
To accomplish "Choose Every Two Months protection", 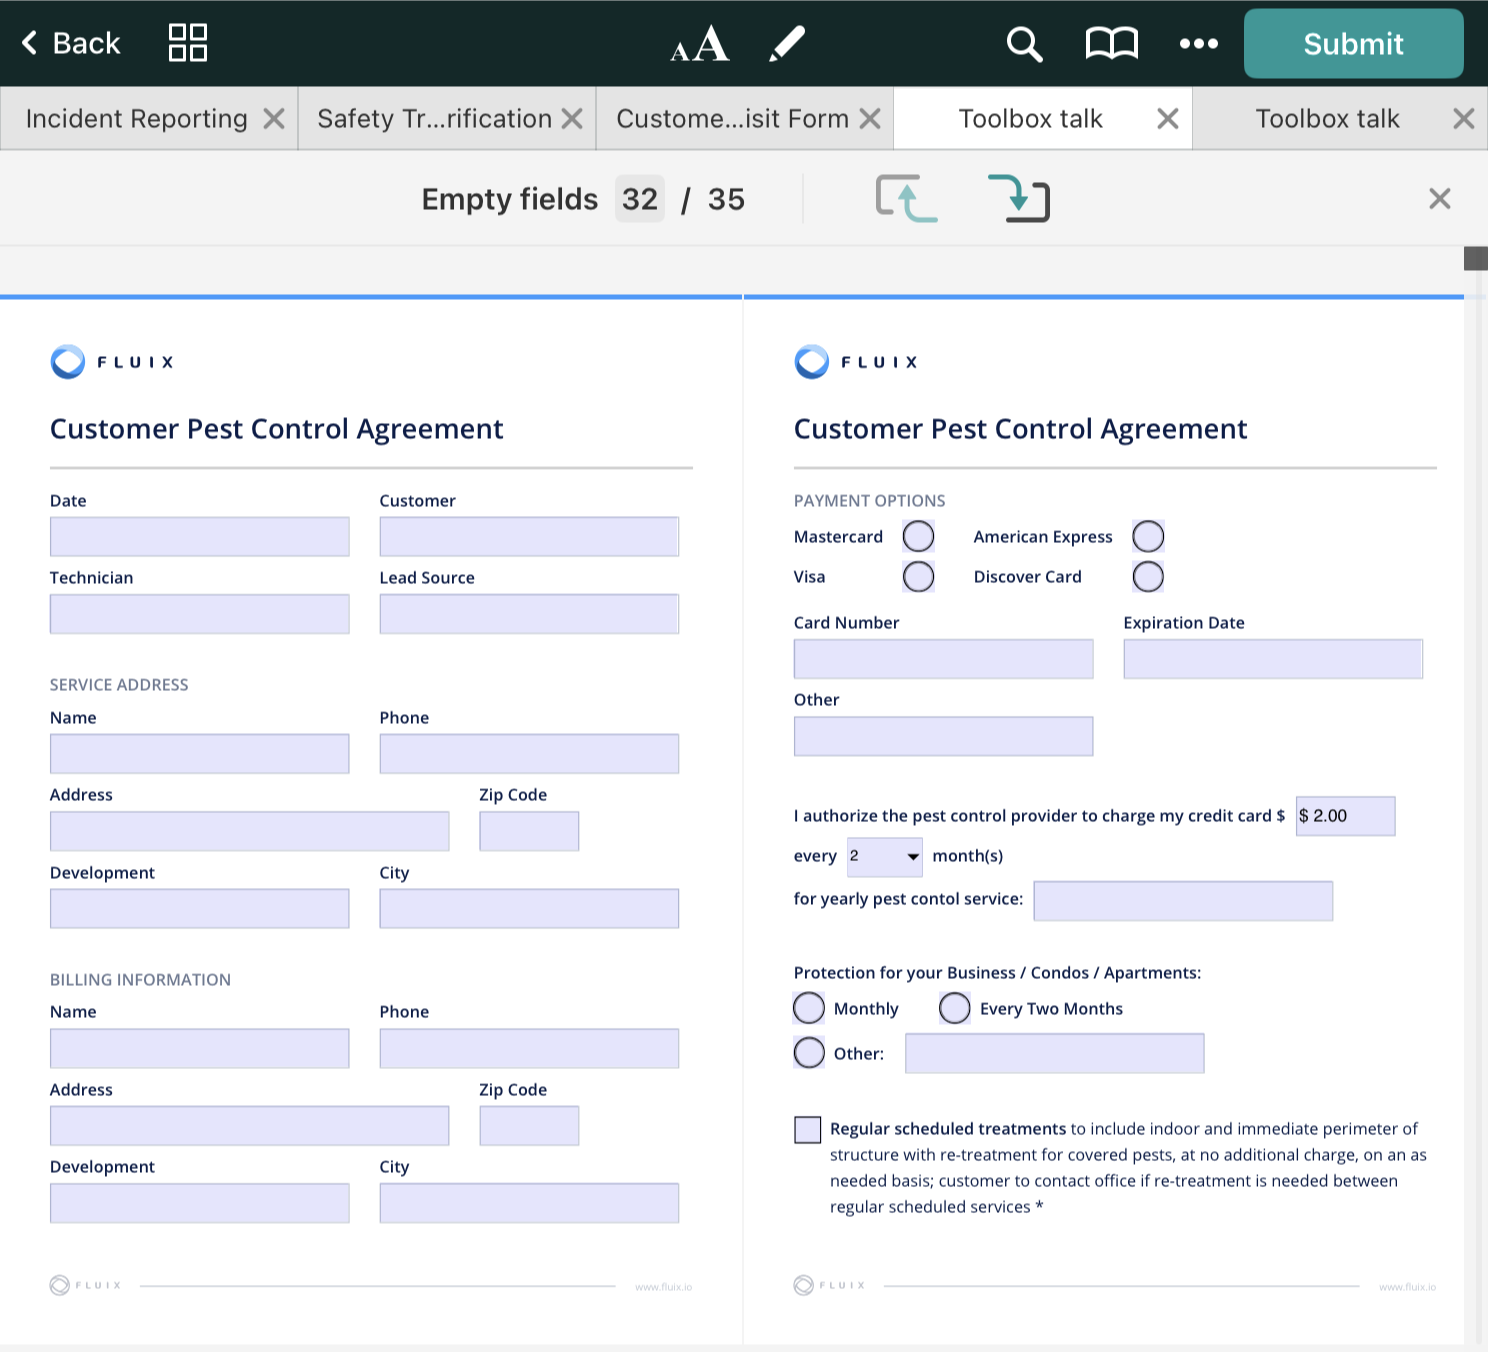I will click(955, 1008).
